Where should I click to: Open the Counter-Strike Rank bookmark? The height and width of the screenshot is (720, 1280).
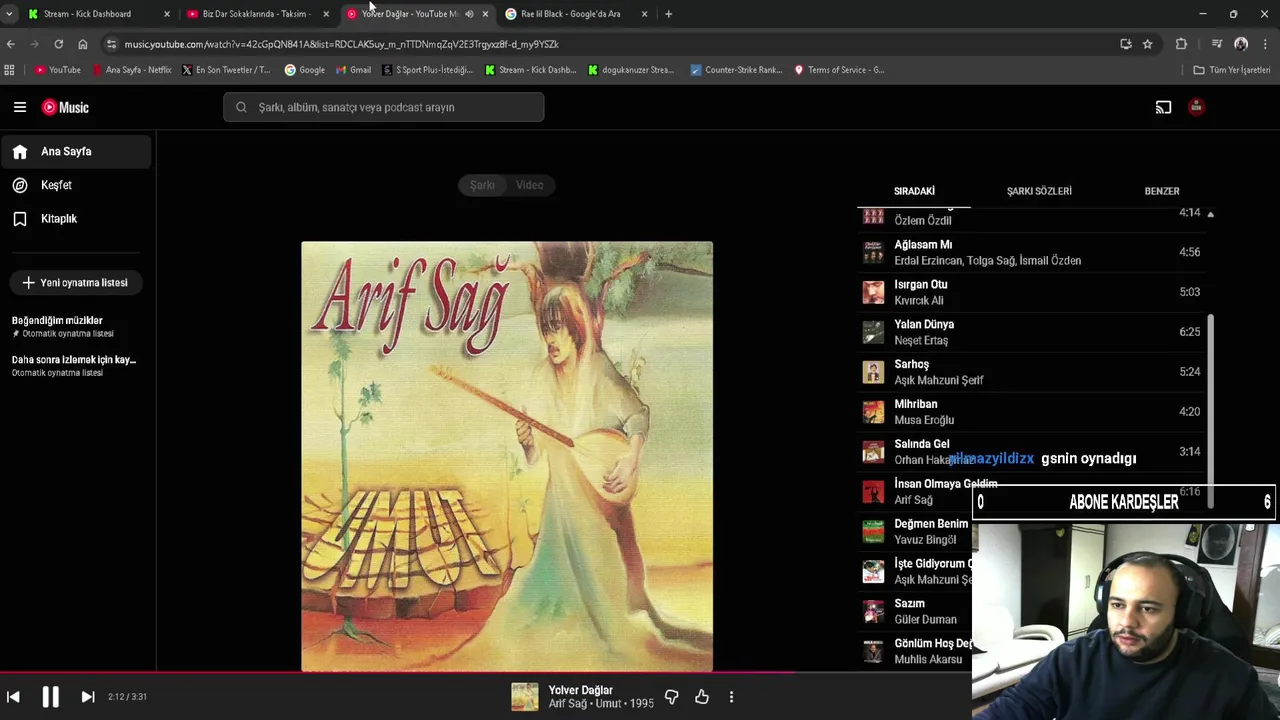[736, 70]
